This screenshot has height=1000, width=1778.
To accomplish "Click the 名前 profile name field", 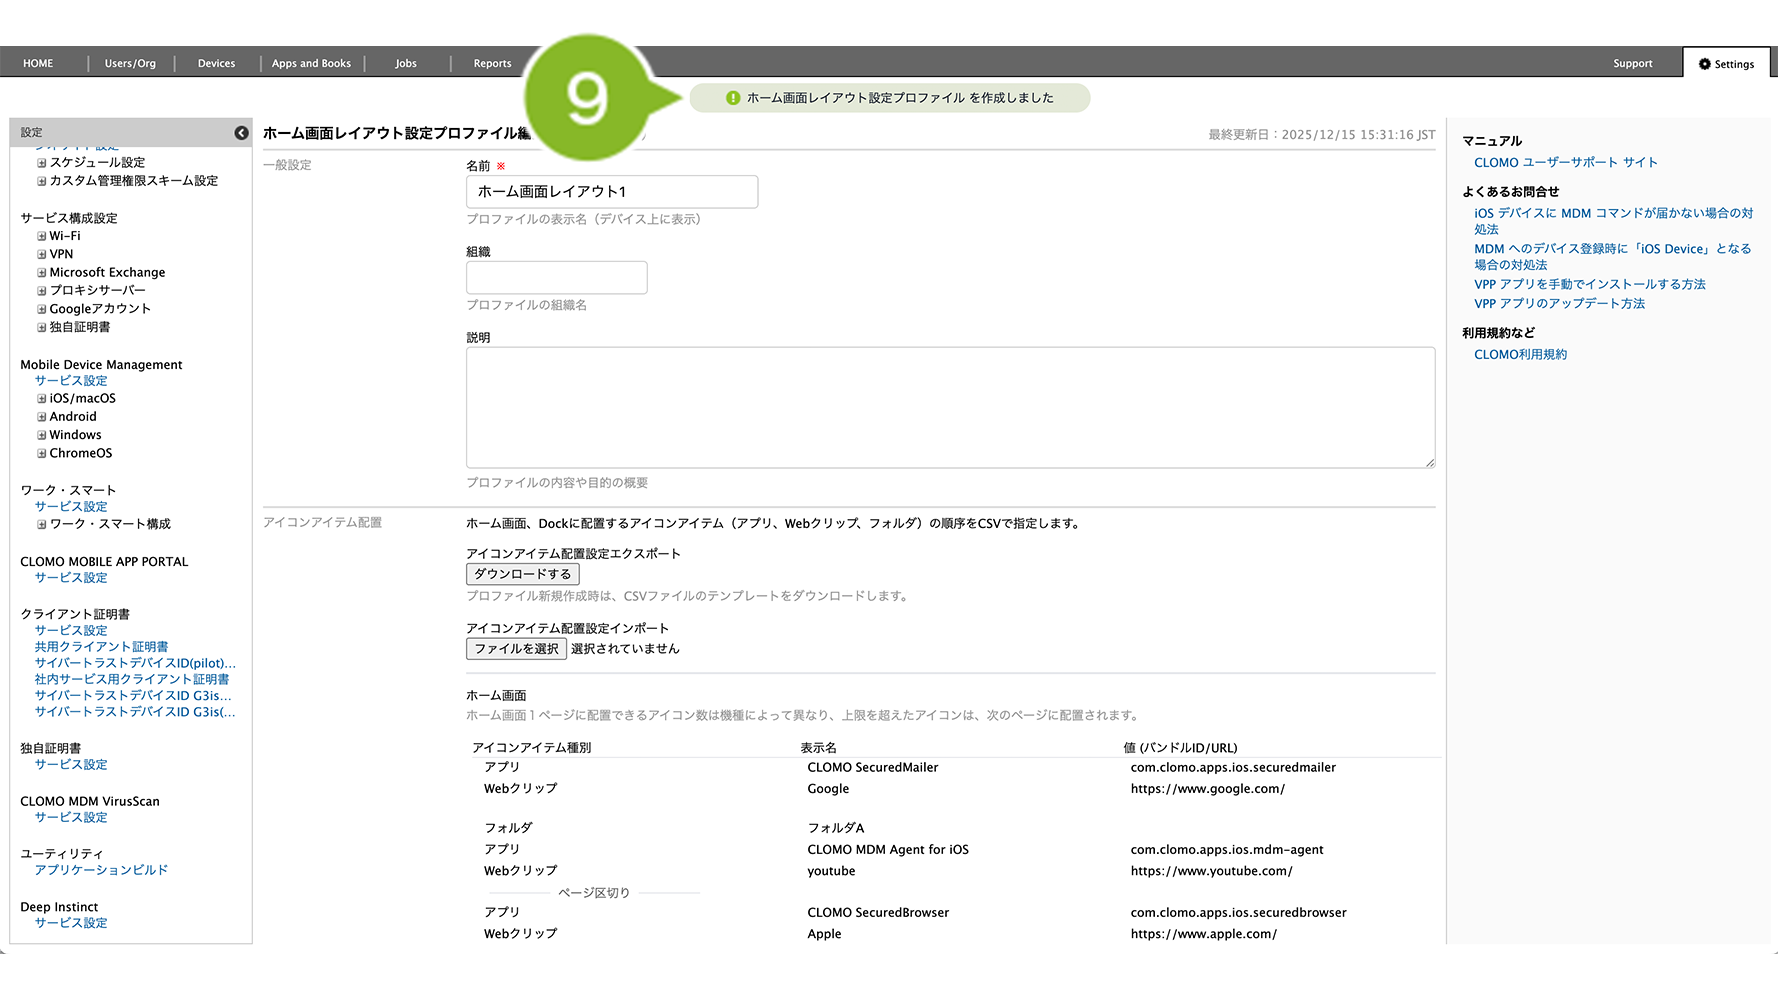I will pyautogui.click(x=611, y=192).
